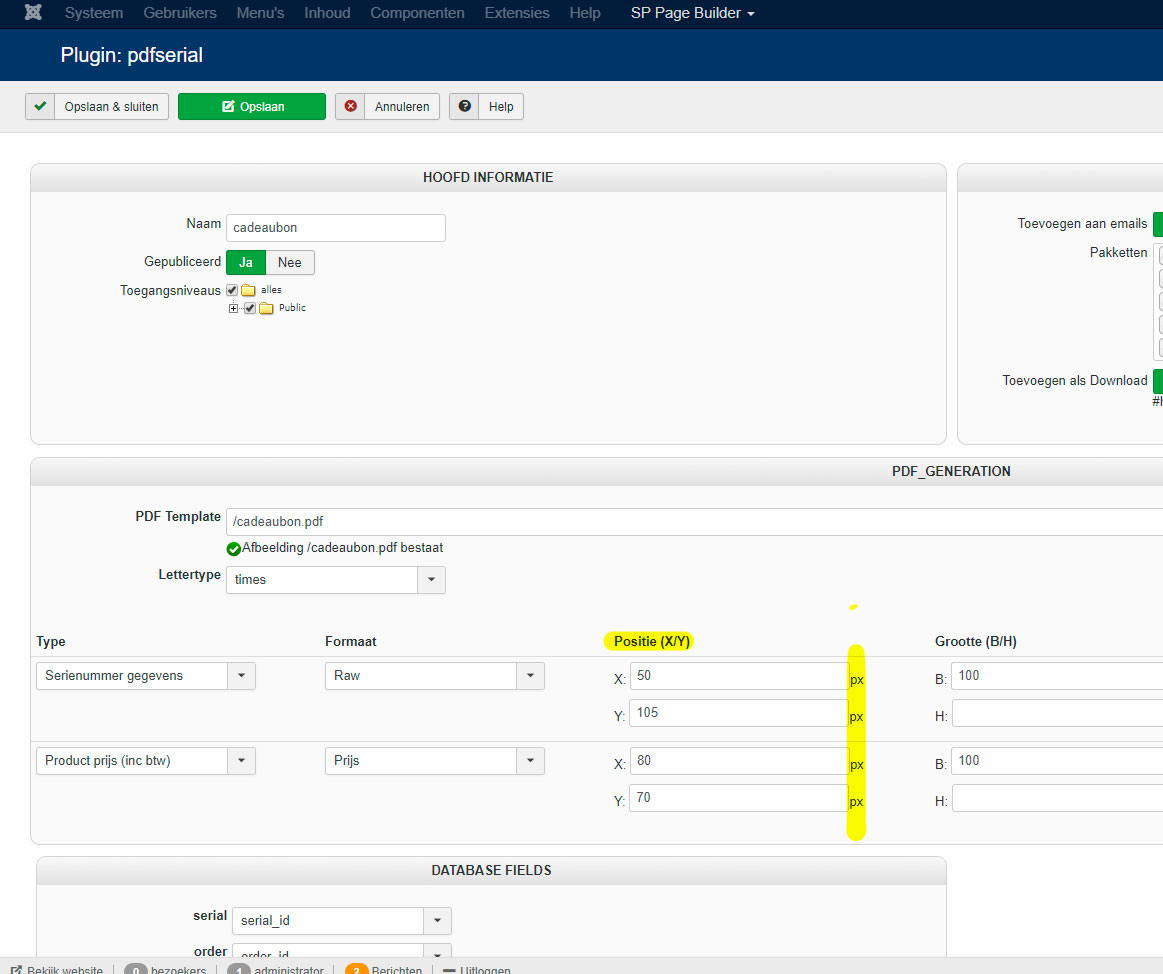Click the 'alles' folder icon

coord(248,290)
